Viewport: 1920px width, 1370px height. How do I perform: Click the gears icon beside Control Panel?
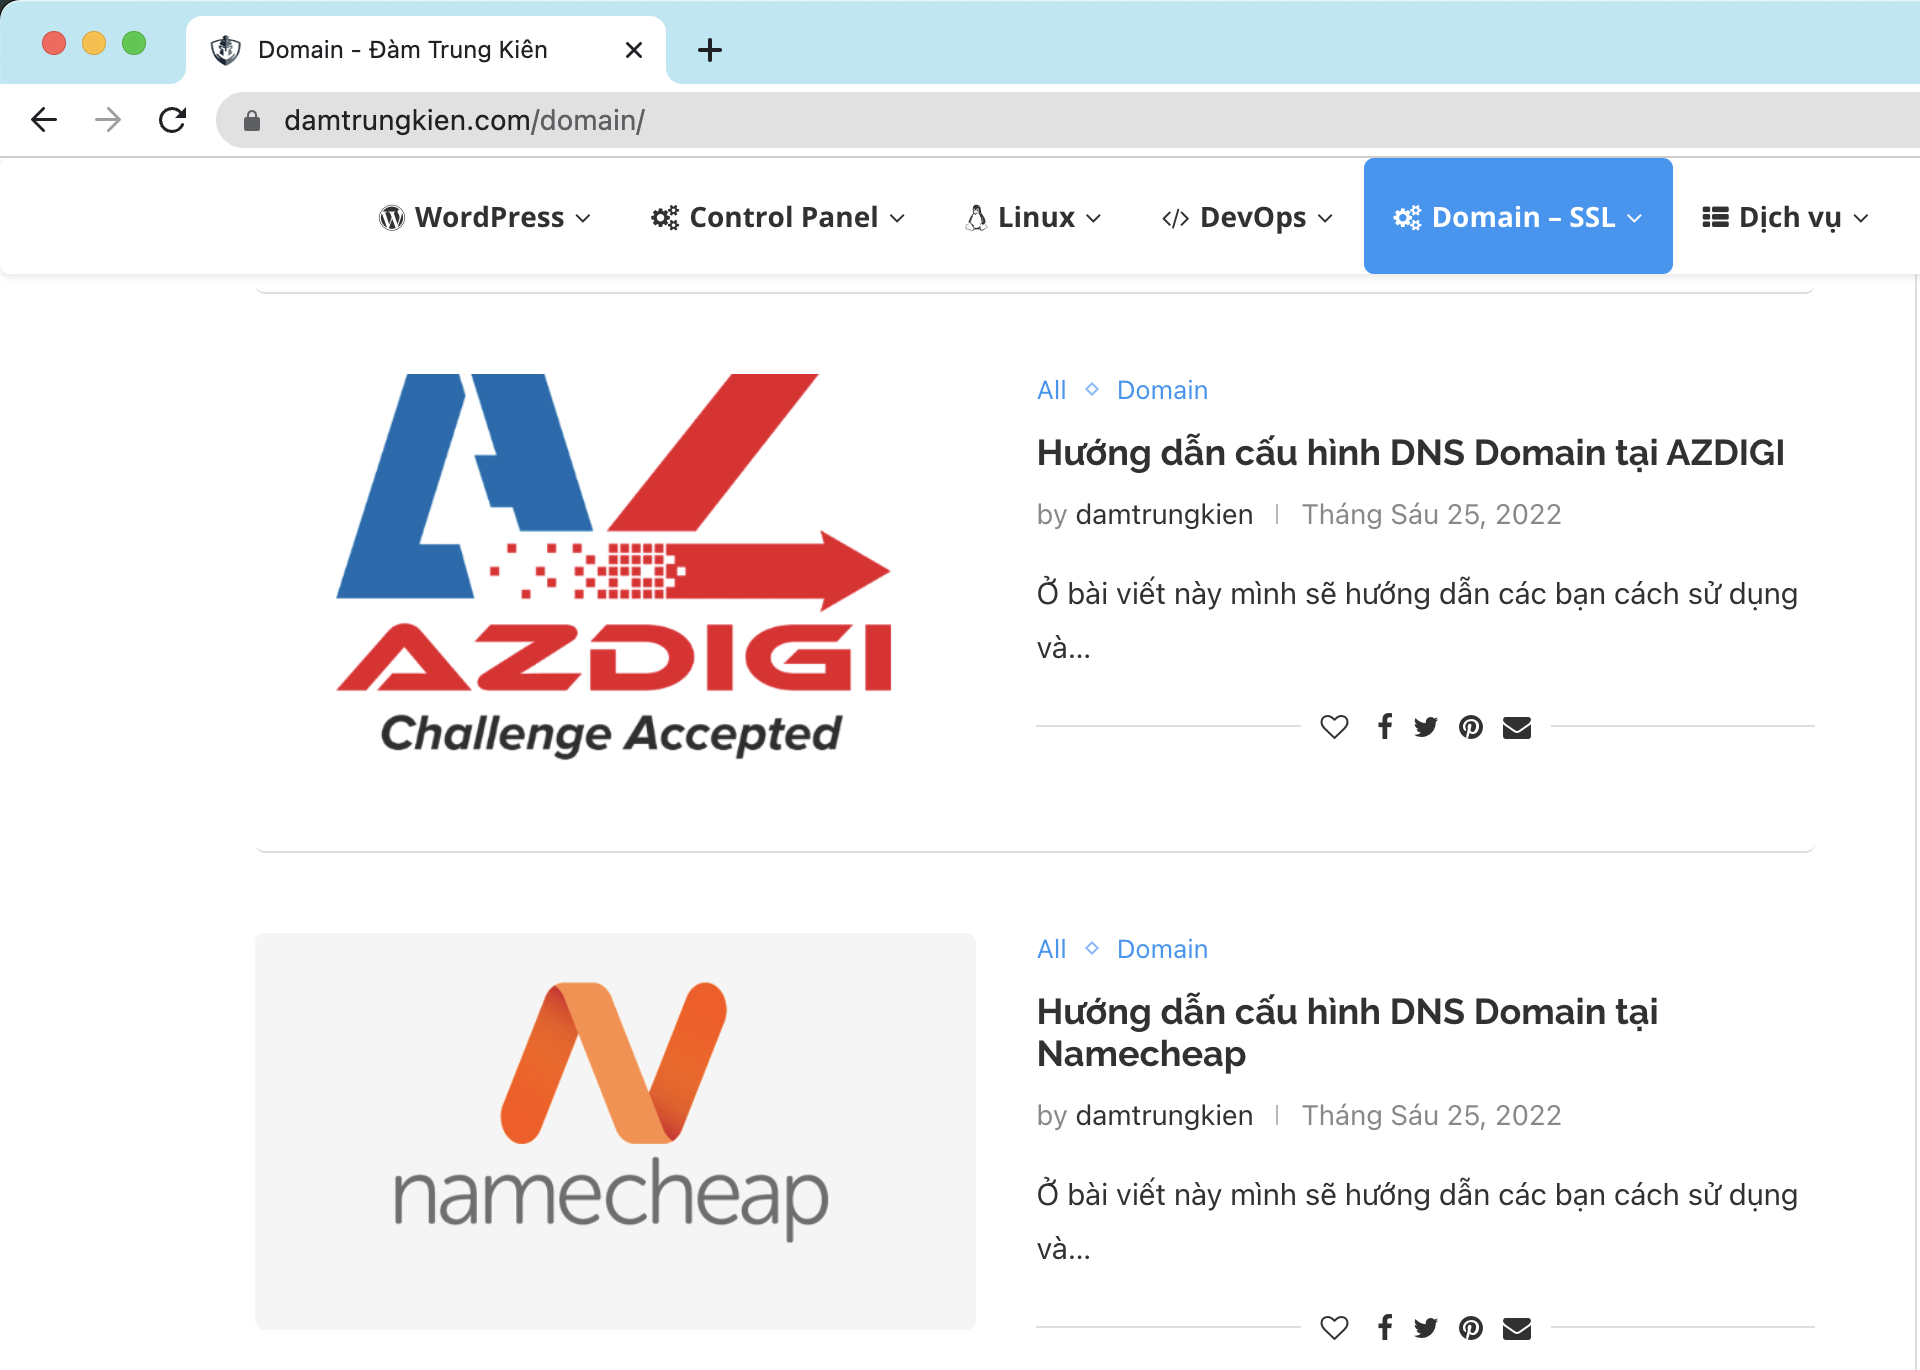[x=665, y=217]
